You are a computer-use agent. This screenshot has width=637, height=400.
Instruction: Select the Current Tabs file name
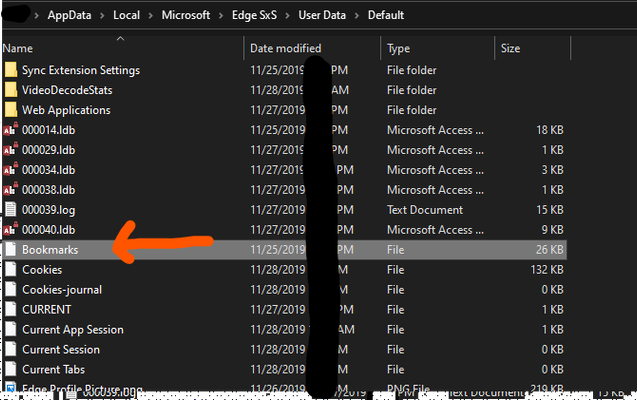pos(54,369)
